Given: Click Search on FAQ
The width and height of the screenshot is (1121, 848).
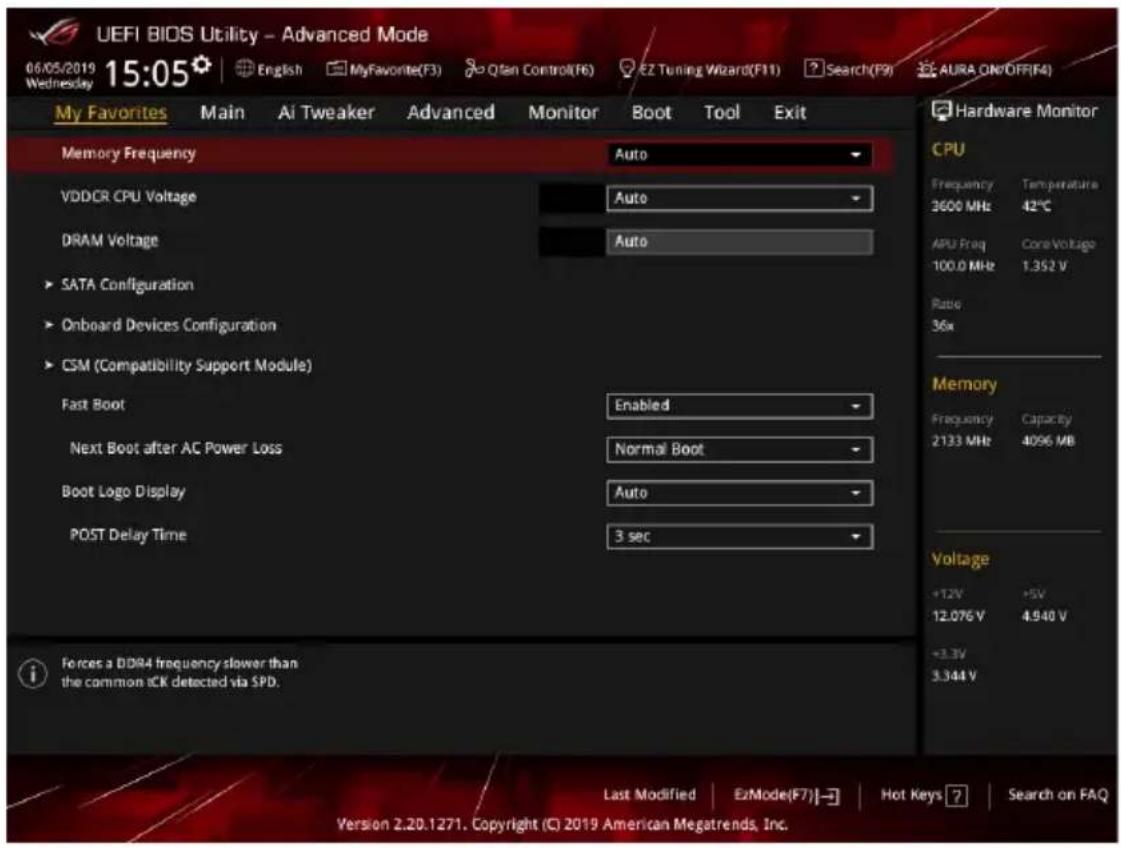Looking at the screenshot, I should click(x=1057, y=794).
